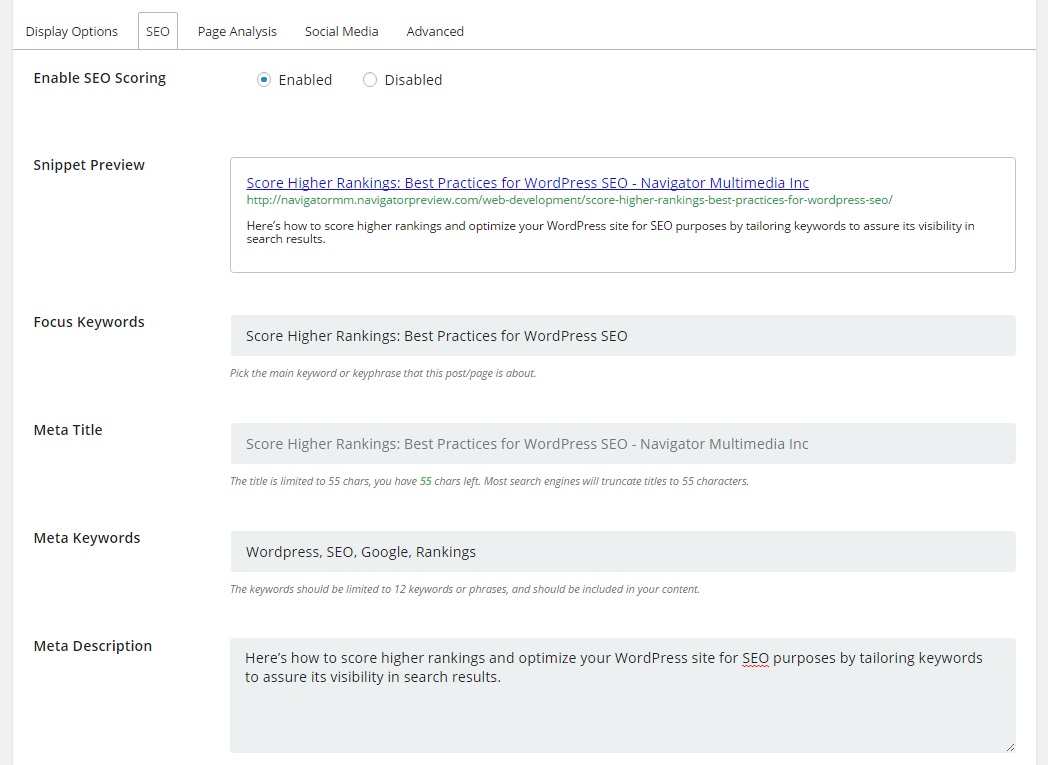Click into the Meta Title text field
Screen dimensions: 1048x765
point(622,444)
